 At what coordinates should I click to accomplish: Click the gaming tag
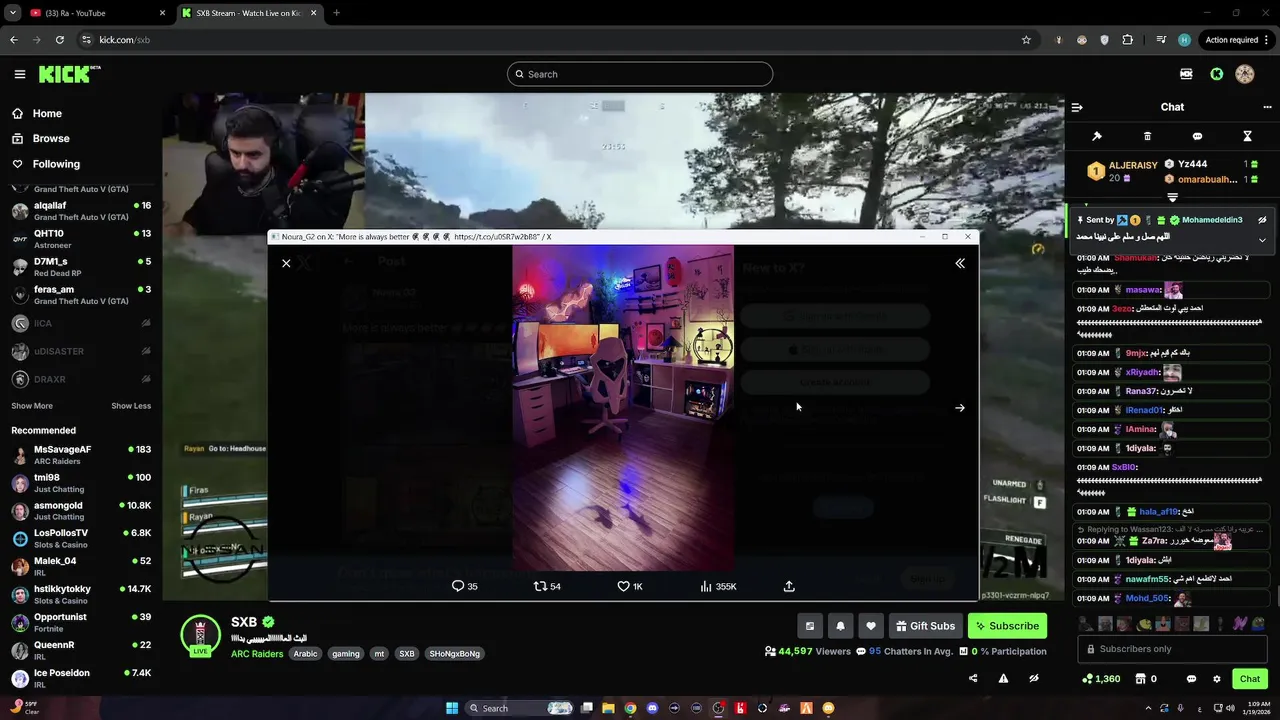coord(346,654)
